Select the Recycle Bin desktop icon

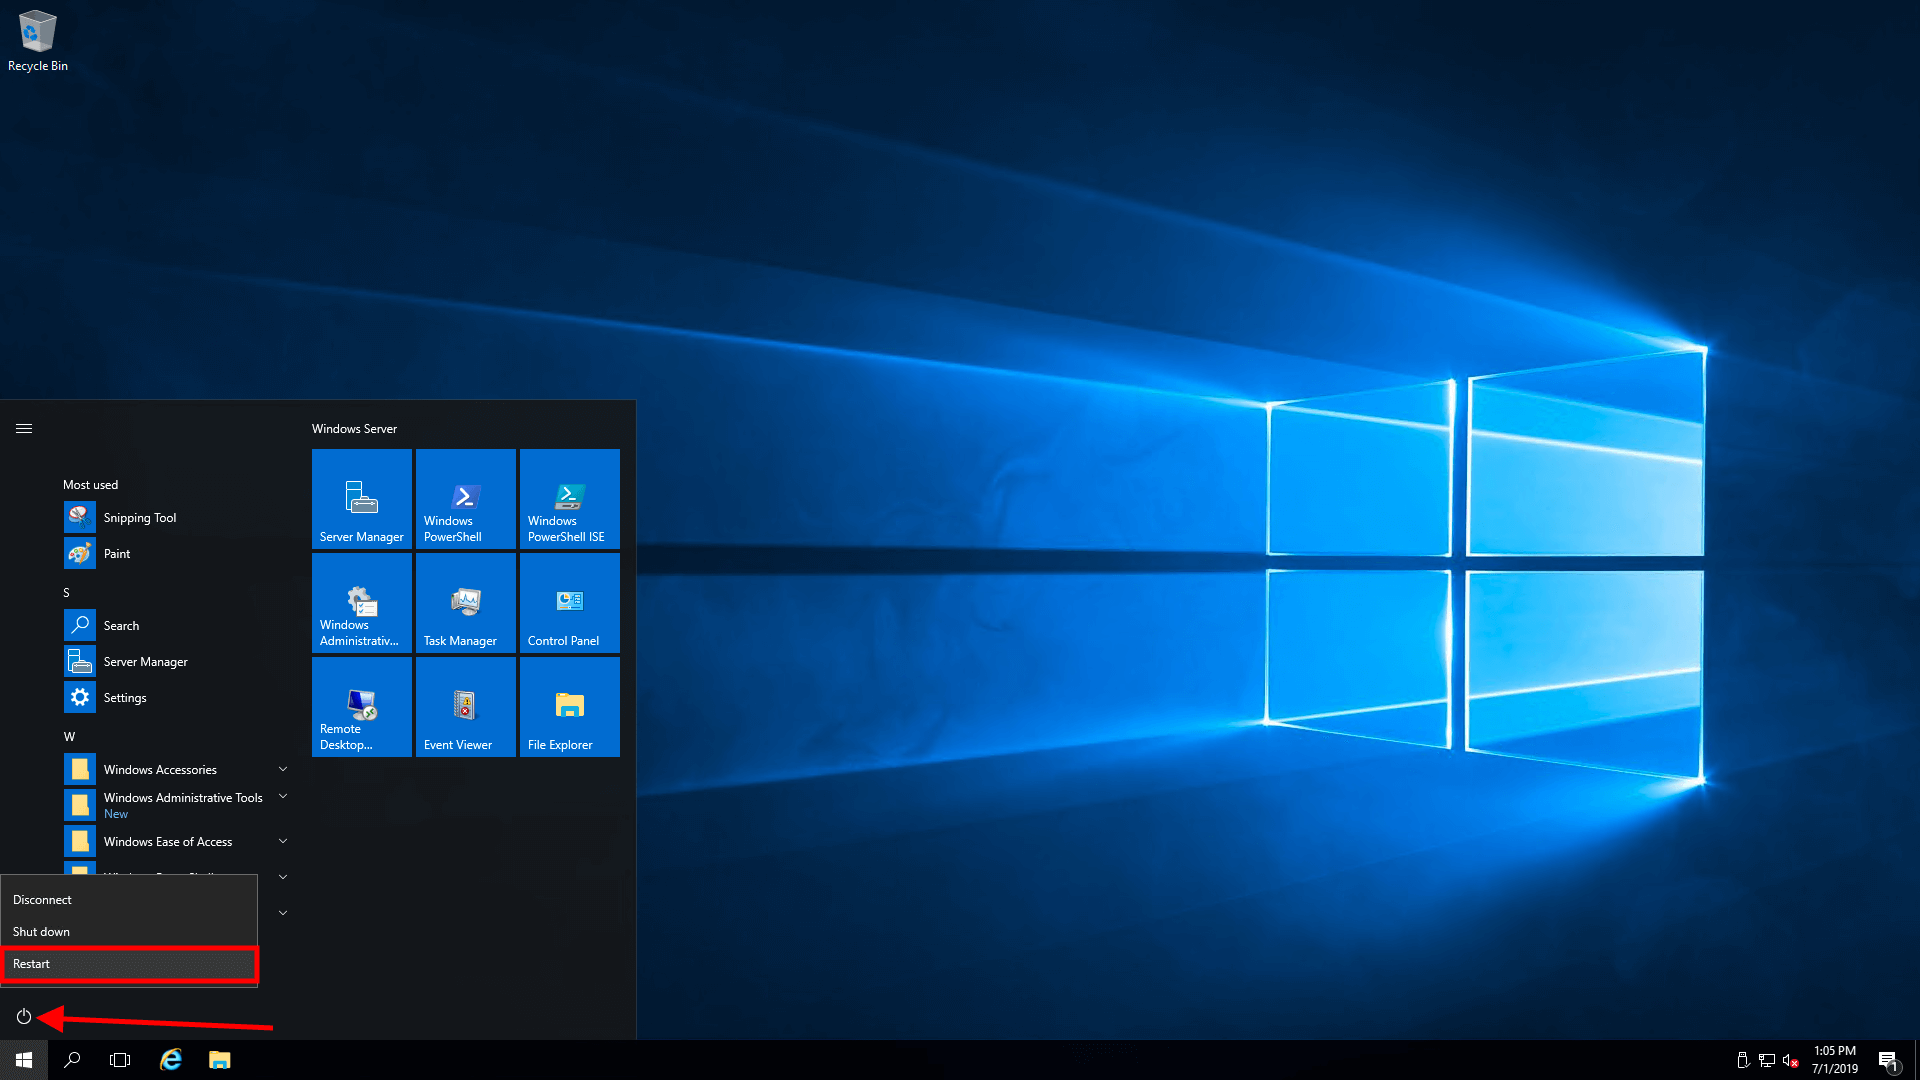(x=38, y=41)
